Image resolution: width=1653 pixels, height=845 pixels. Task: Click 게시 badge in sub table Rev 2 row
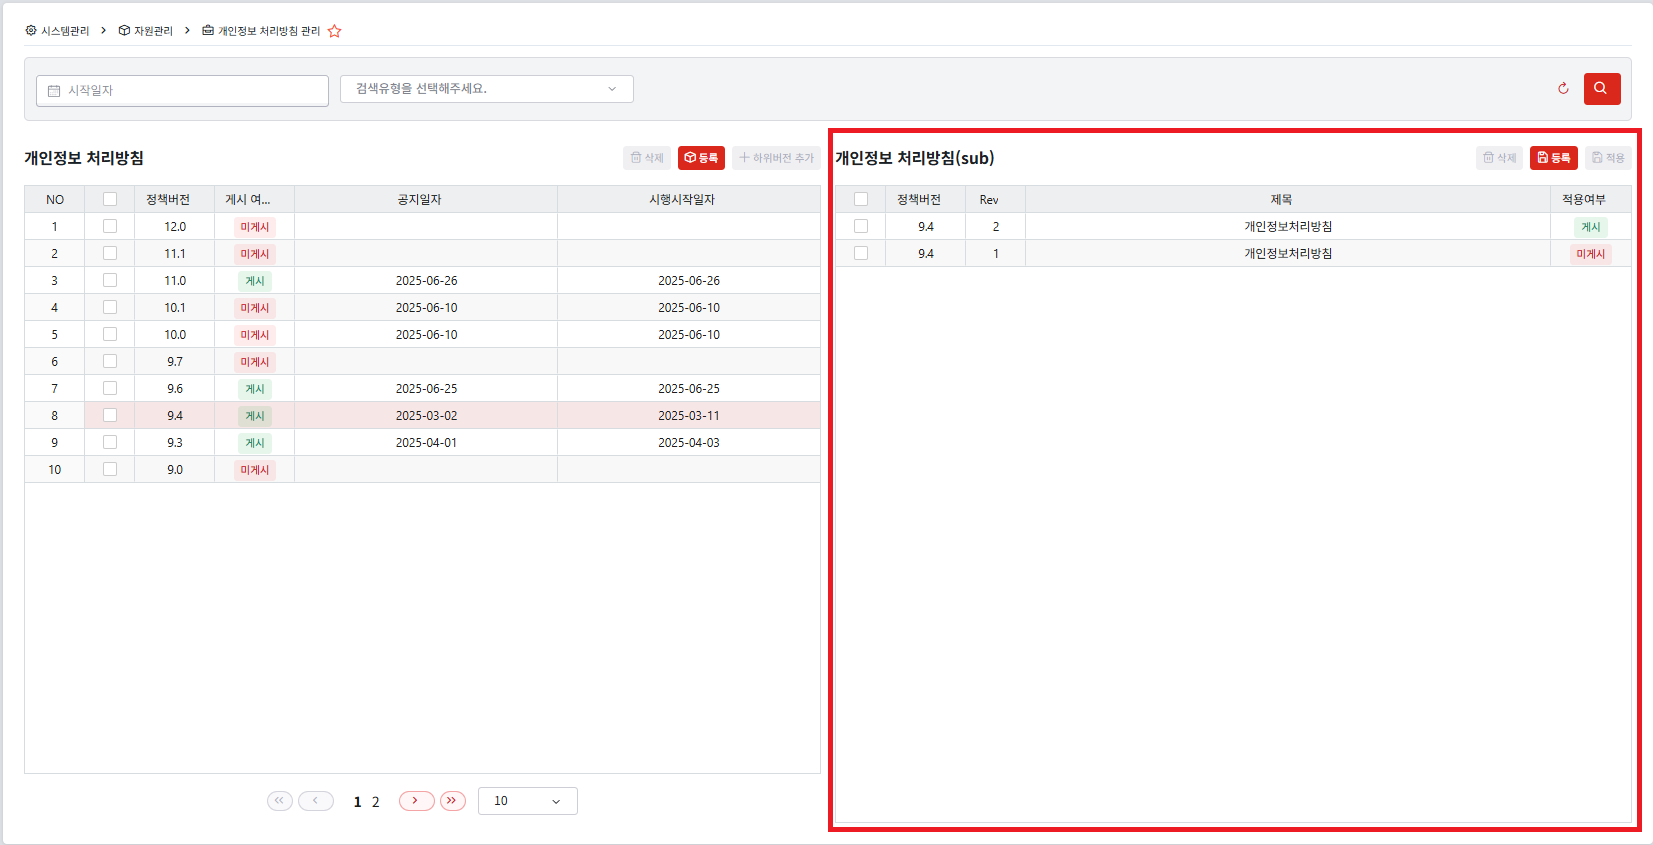coord(1591,227)
